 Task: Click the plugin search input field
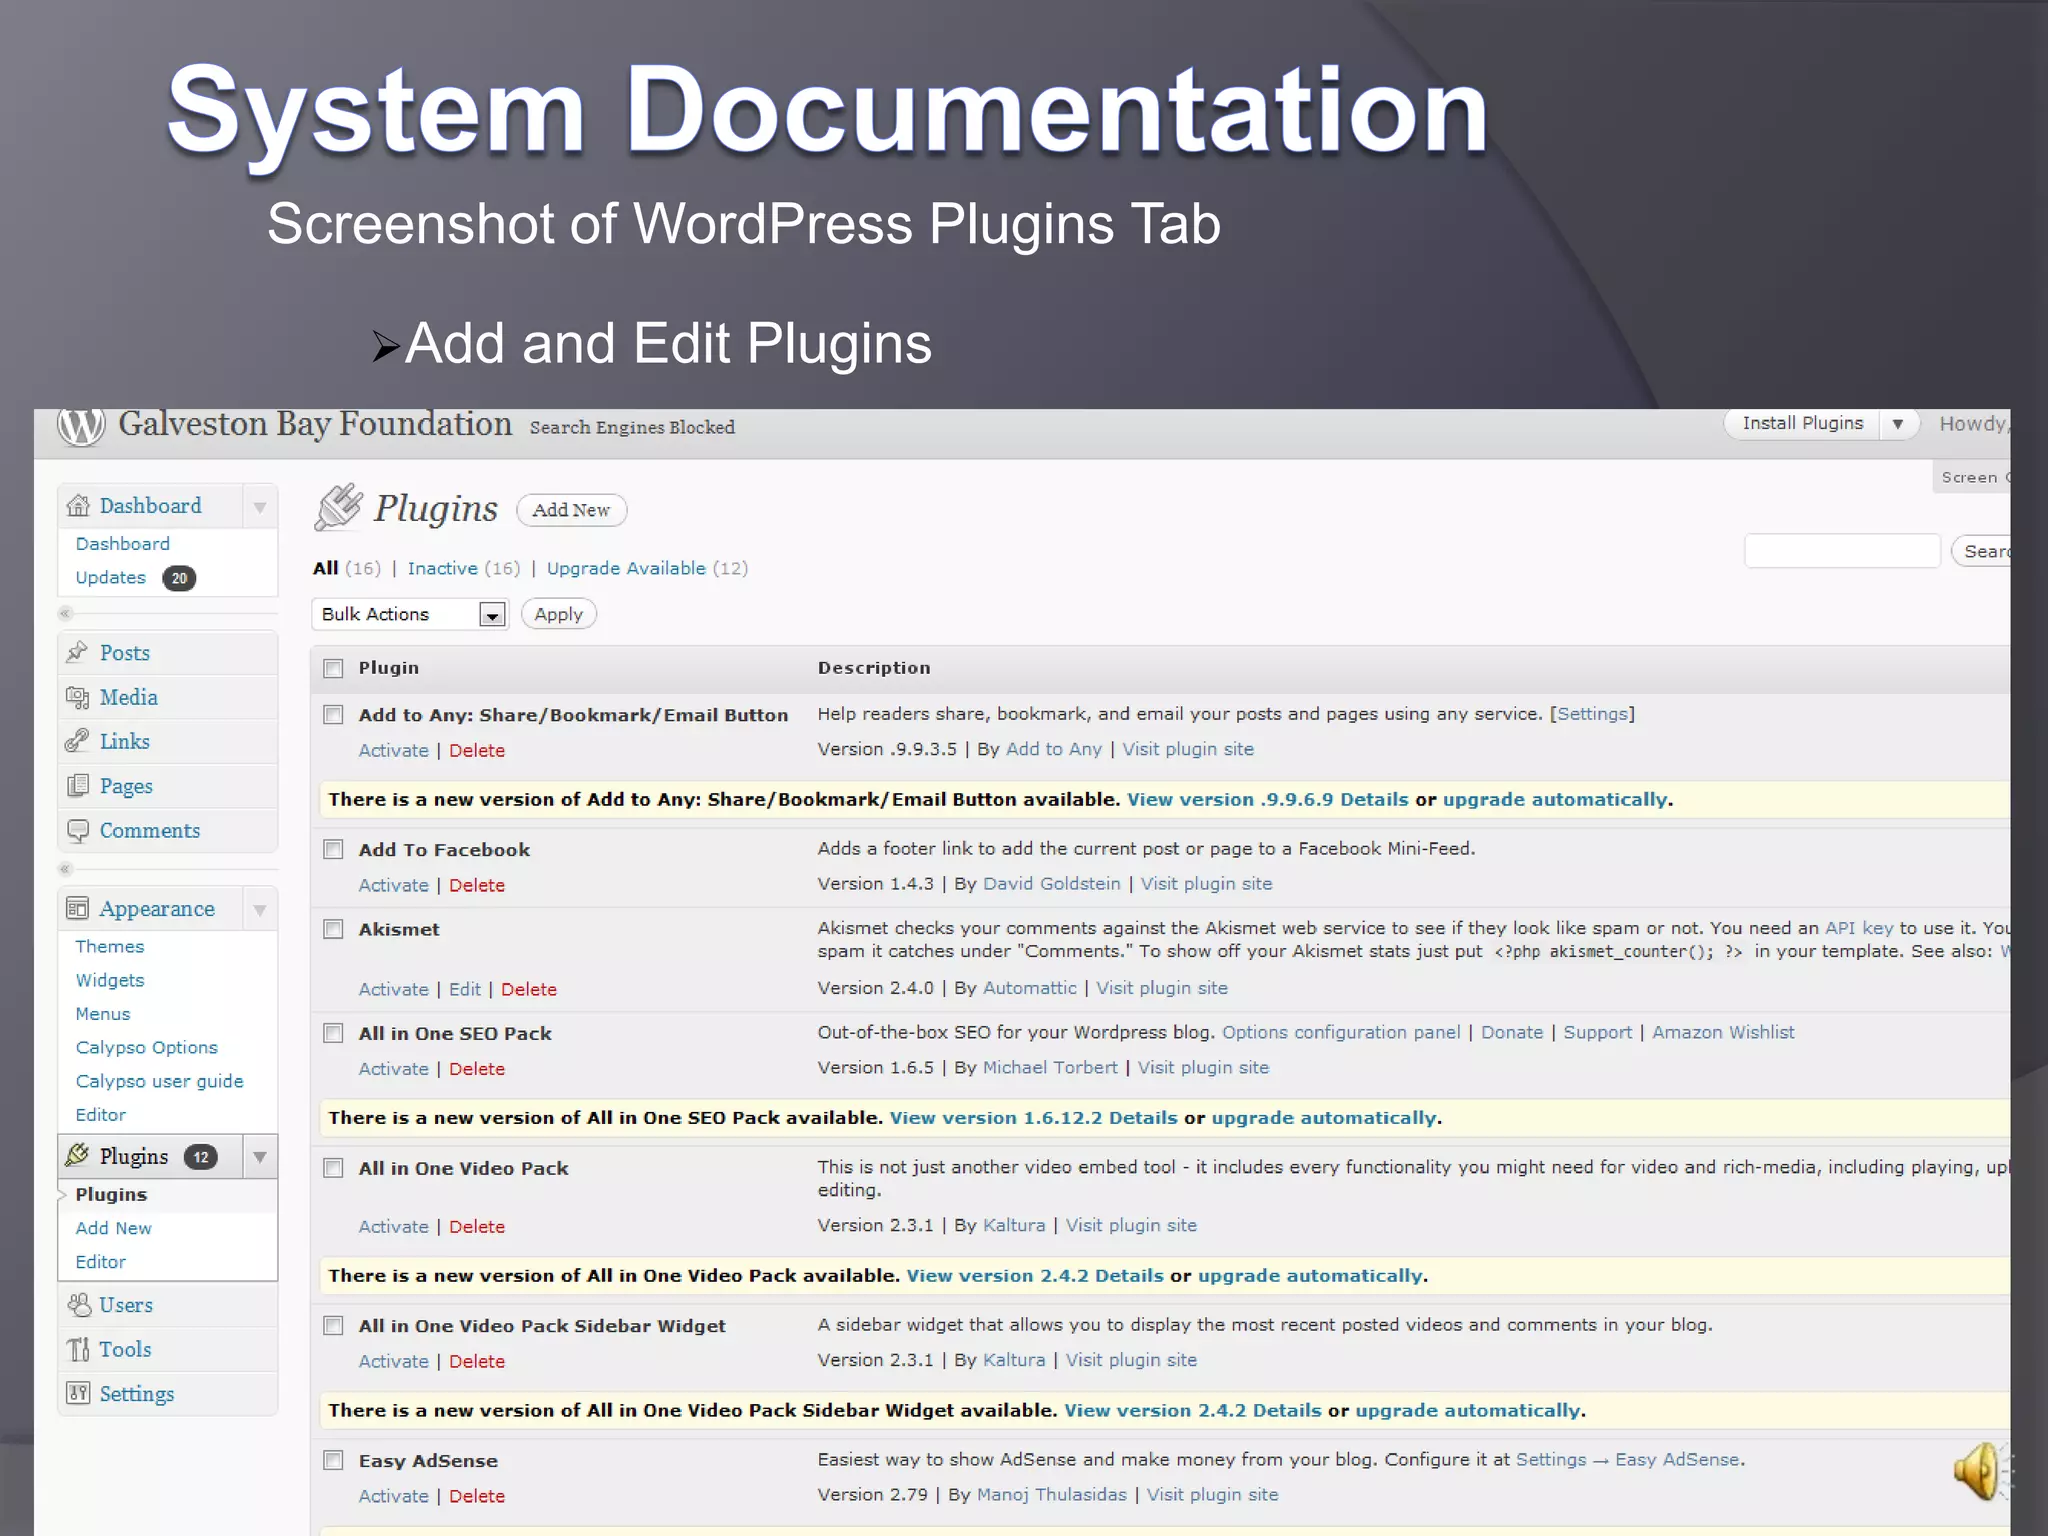click(1842, 551)
